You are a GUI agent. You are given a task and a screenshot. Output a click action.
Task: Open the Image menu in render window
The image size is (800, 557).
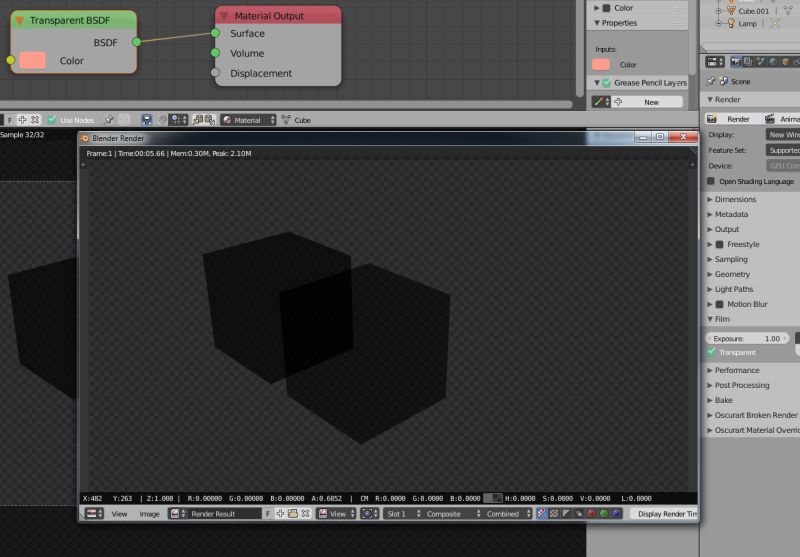[149, 514]
